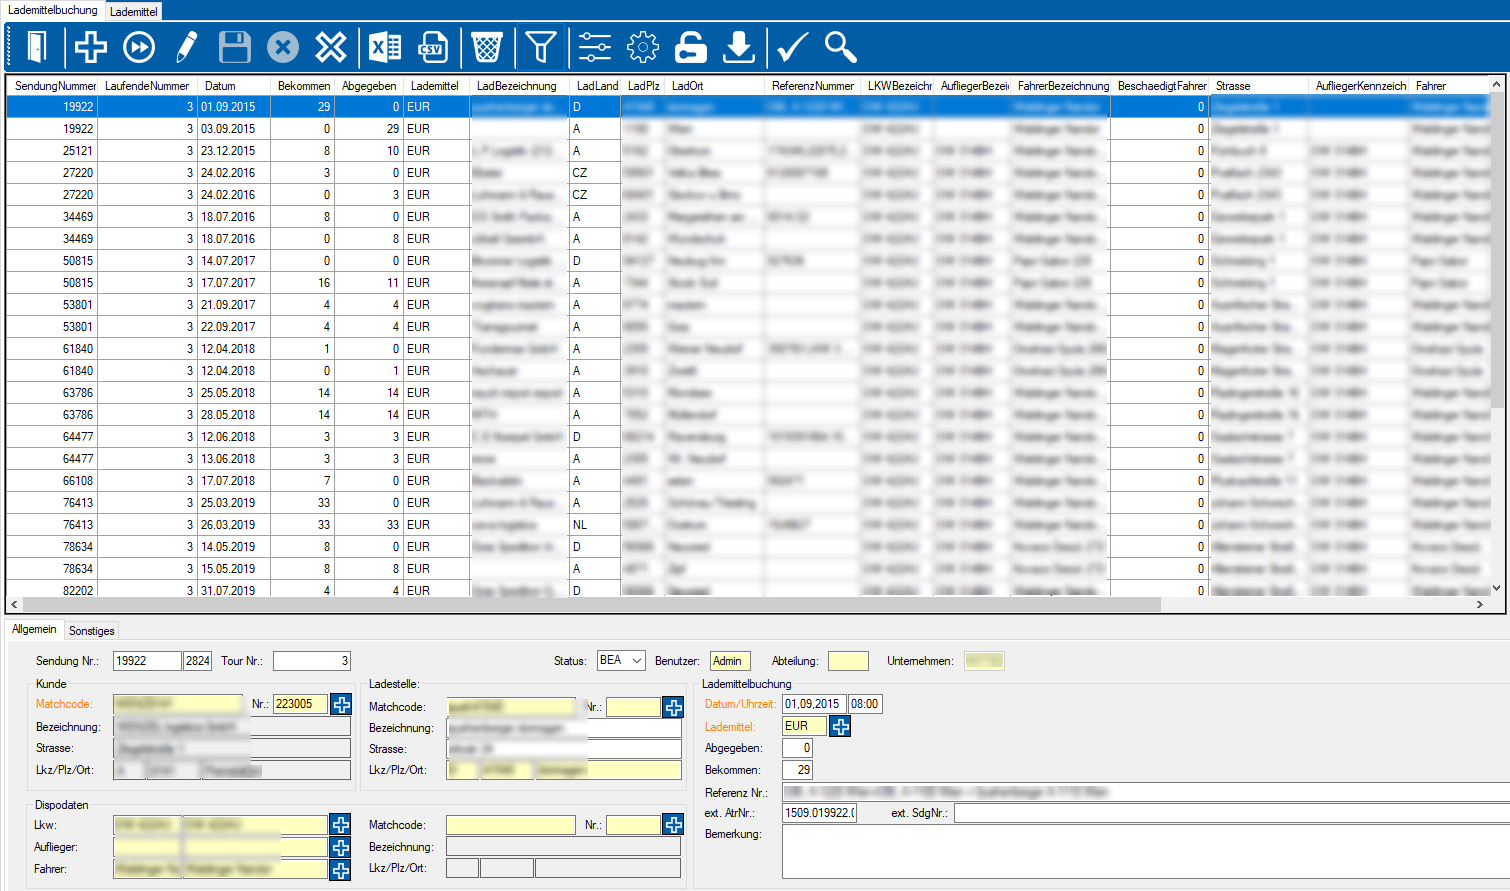1510x891 pixels.
Task: Click the trash basket icon
Action: click(487, 47)
